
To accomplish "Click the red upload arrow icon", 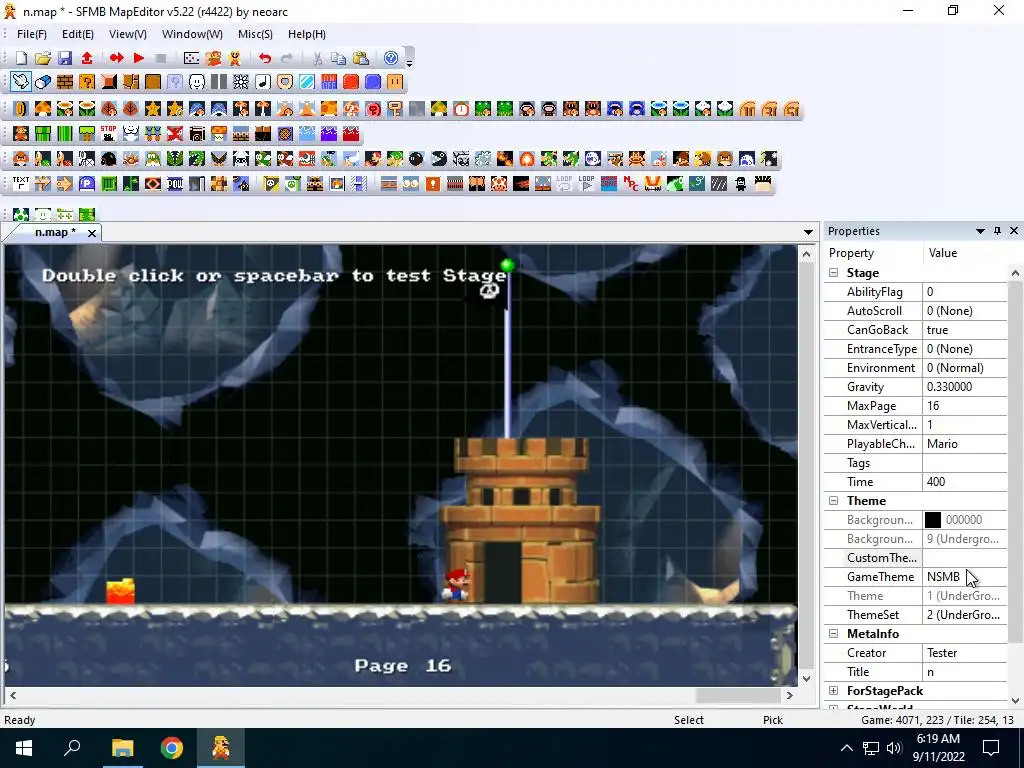I will coord(87,58).
